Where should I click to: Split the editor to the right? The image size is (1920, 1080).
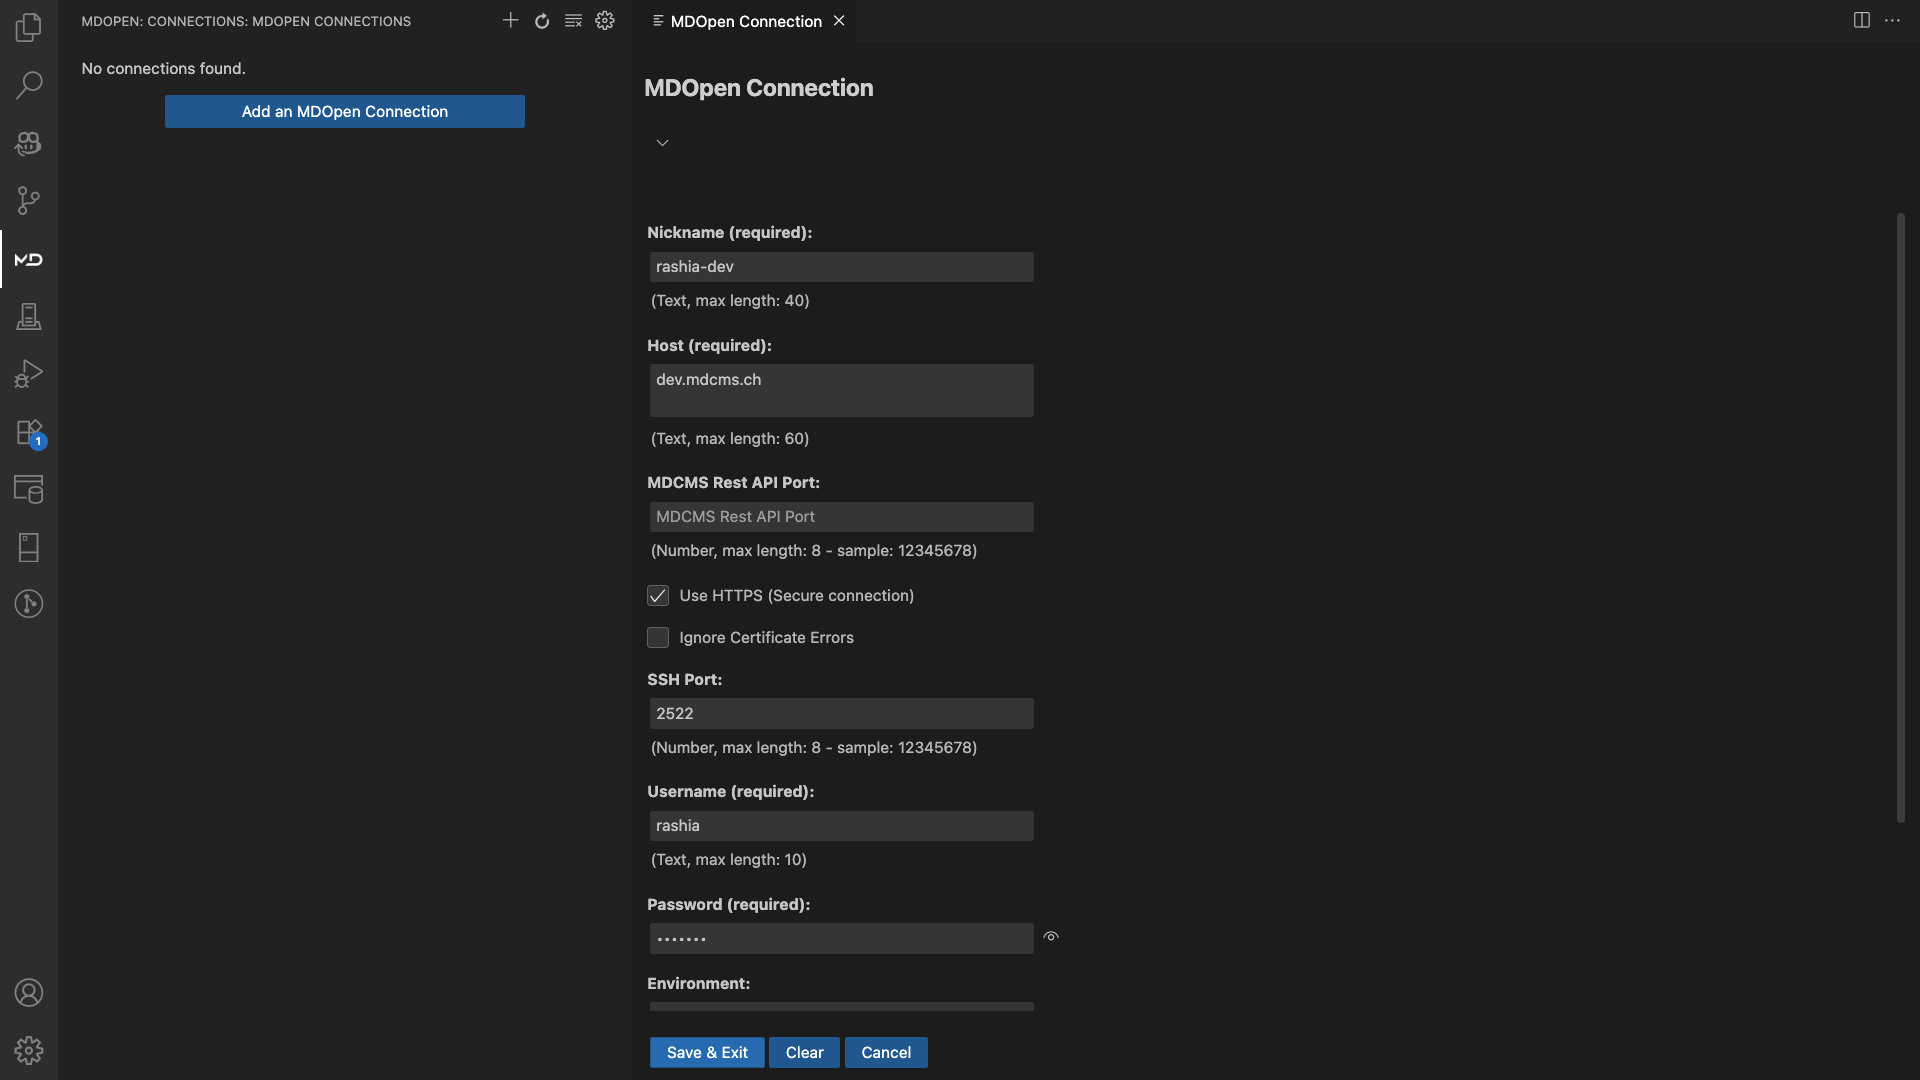point(1861,21)
